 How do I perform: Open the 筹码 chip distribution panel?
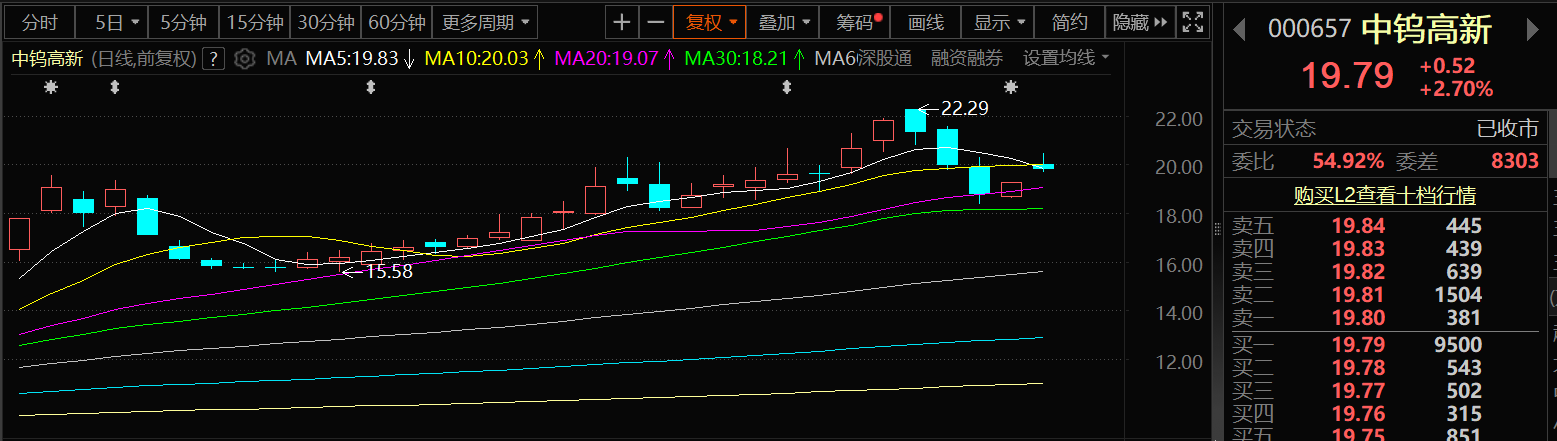coord(857,22)
